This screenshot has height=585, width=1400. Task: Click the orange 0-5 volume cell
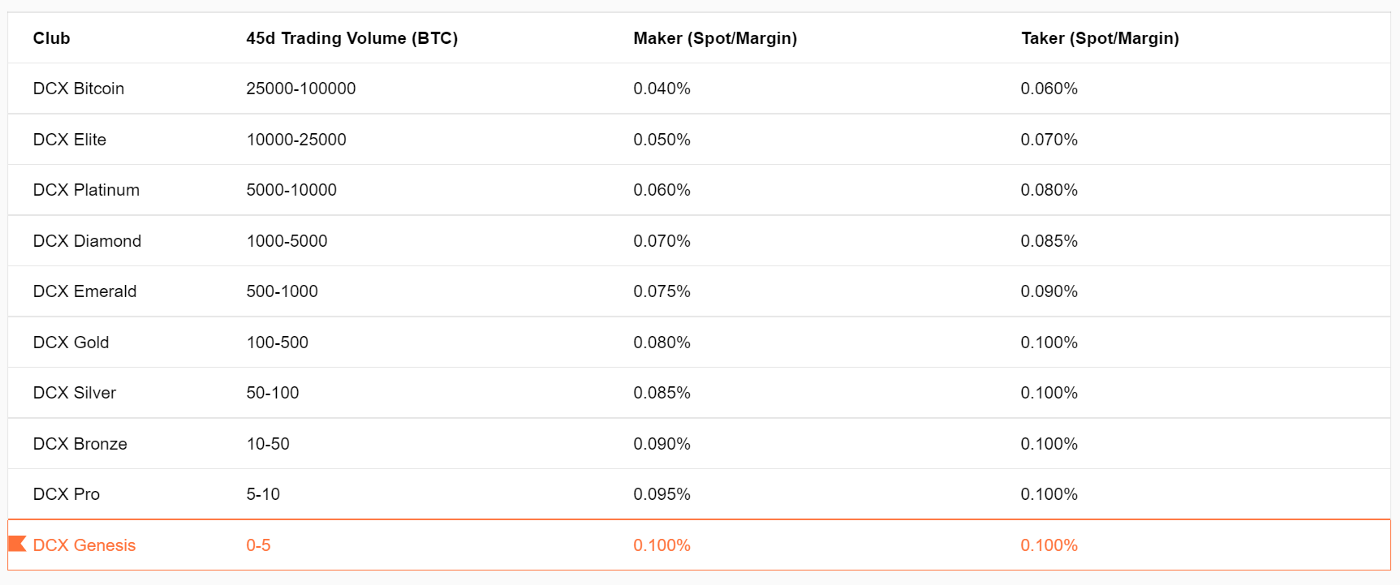[258, 545]
